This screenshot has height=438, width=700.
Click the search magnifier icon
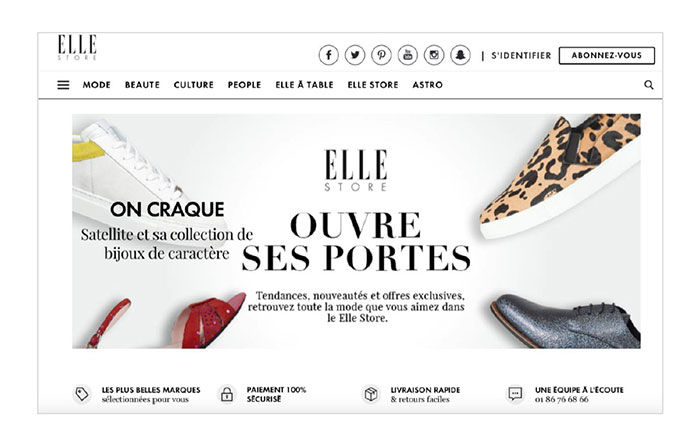pyautogui.click(x=649, y=85)
